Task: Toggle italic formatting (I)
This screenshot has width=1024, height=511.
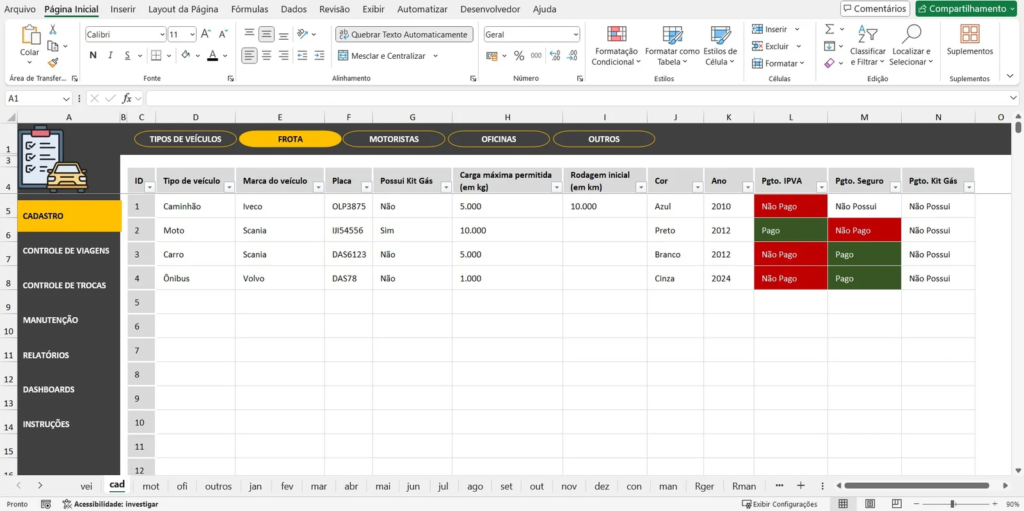Action: point(110,56)
